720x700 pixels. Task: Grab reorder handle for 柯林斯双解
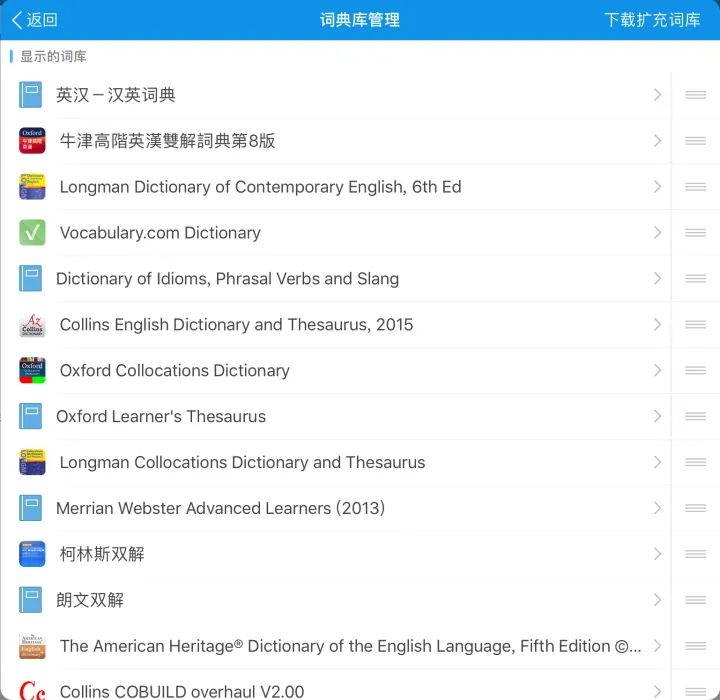click(695, 554)
